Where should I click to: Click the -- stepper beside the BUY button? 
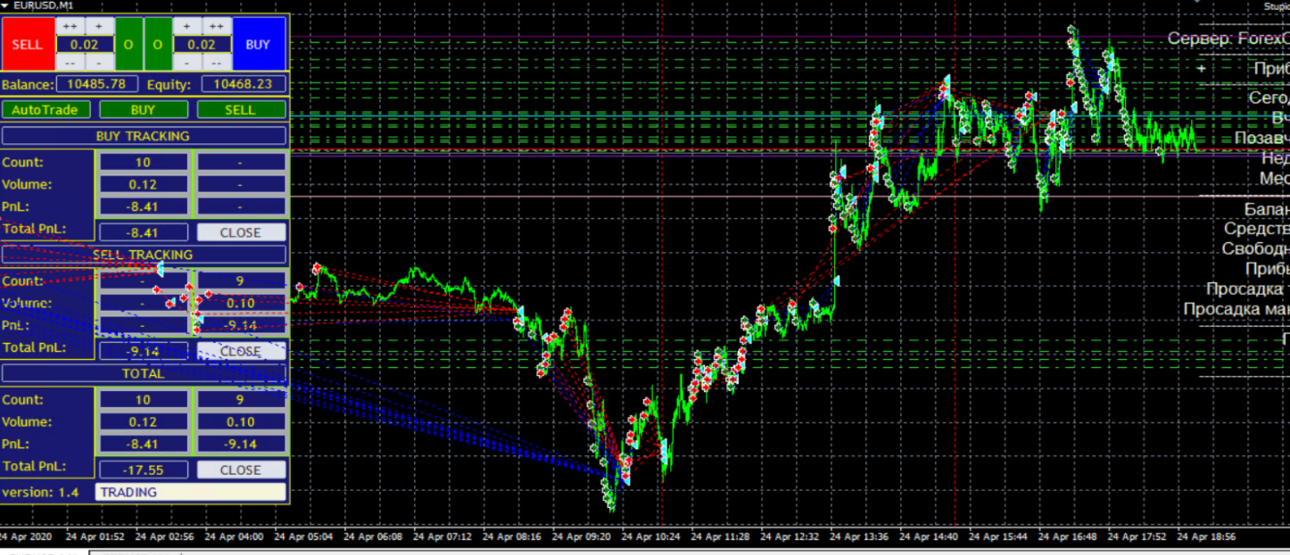click(x=216, y=63)
